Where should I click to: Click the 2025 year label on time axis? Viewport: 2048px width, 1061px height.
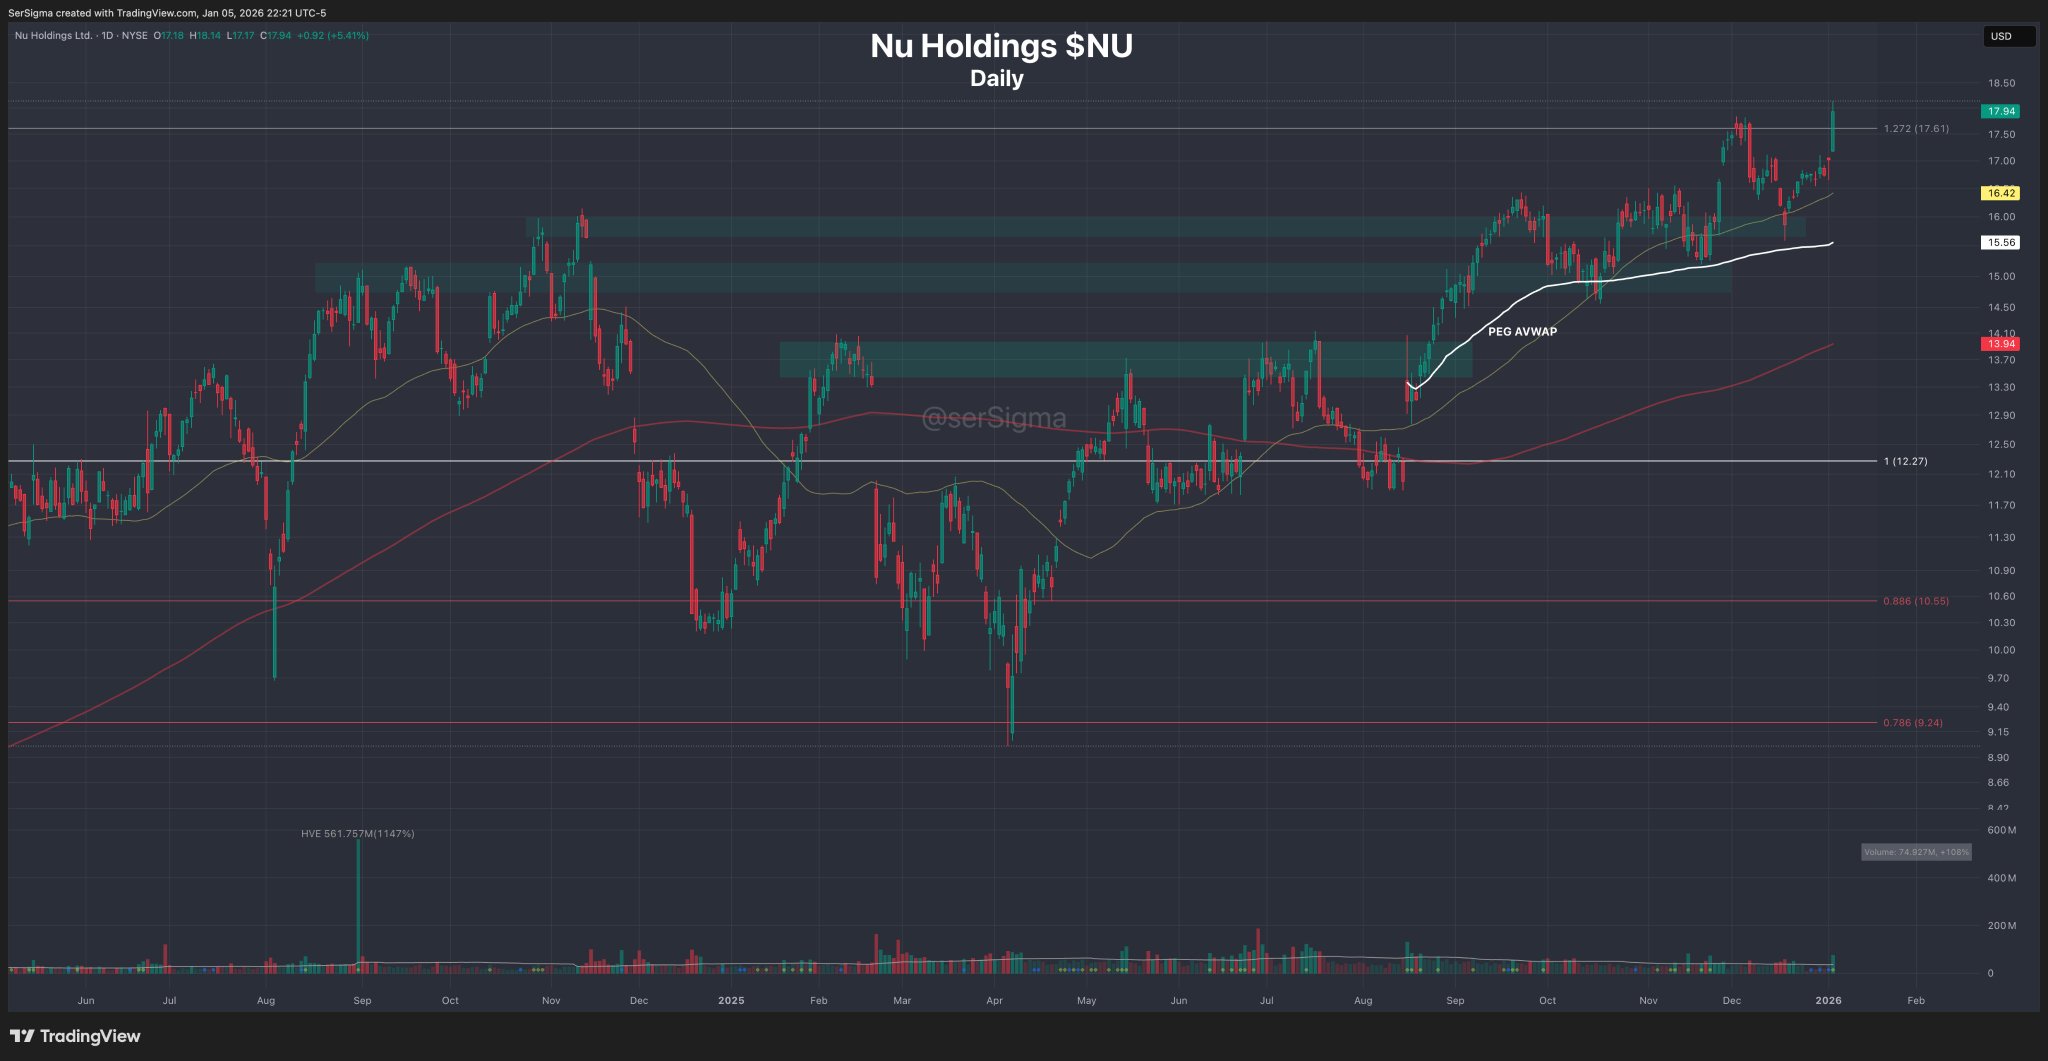(x=731, y=1000)
